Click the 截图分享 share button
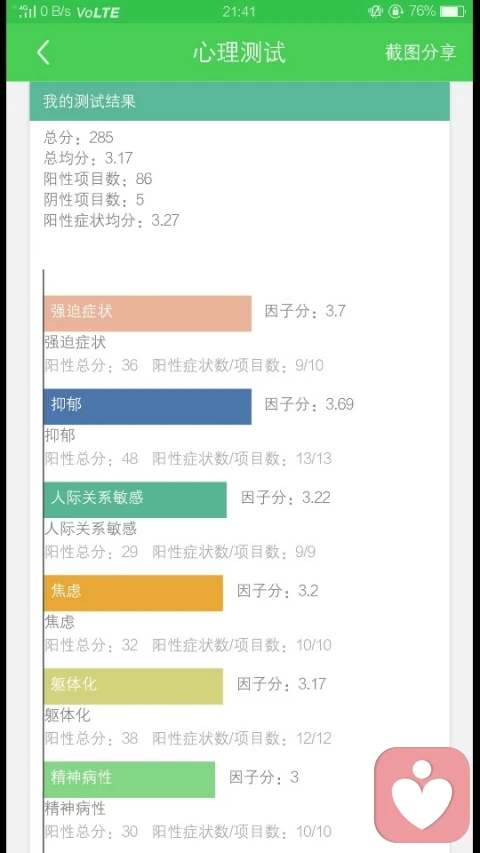Viewport: 480px width, 853px height. [x=420, y=53]
